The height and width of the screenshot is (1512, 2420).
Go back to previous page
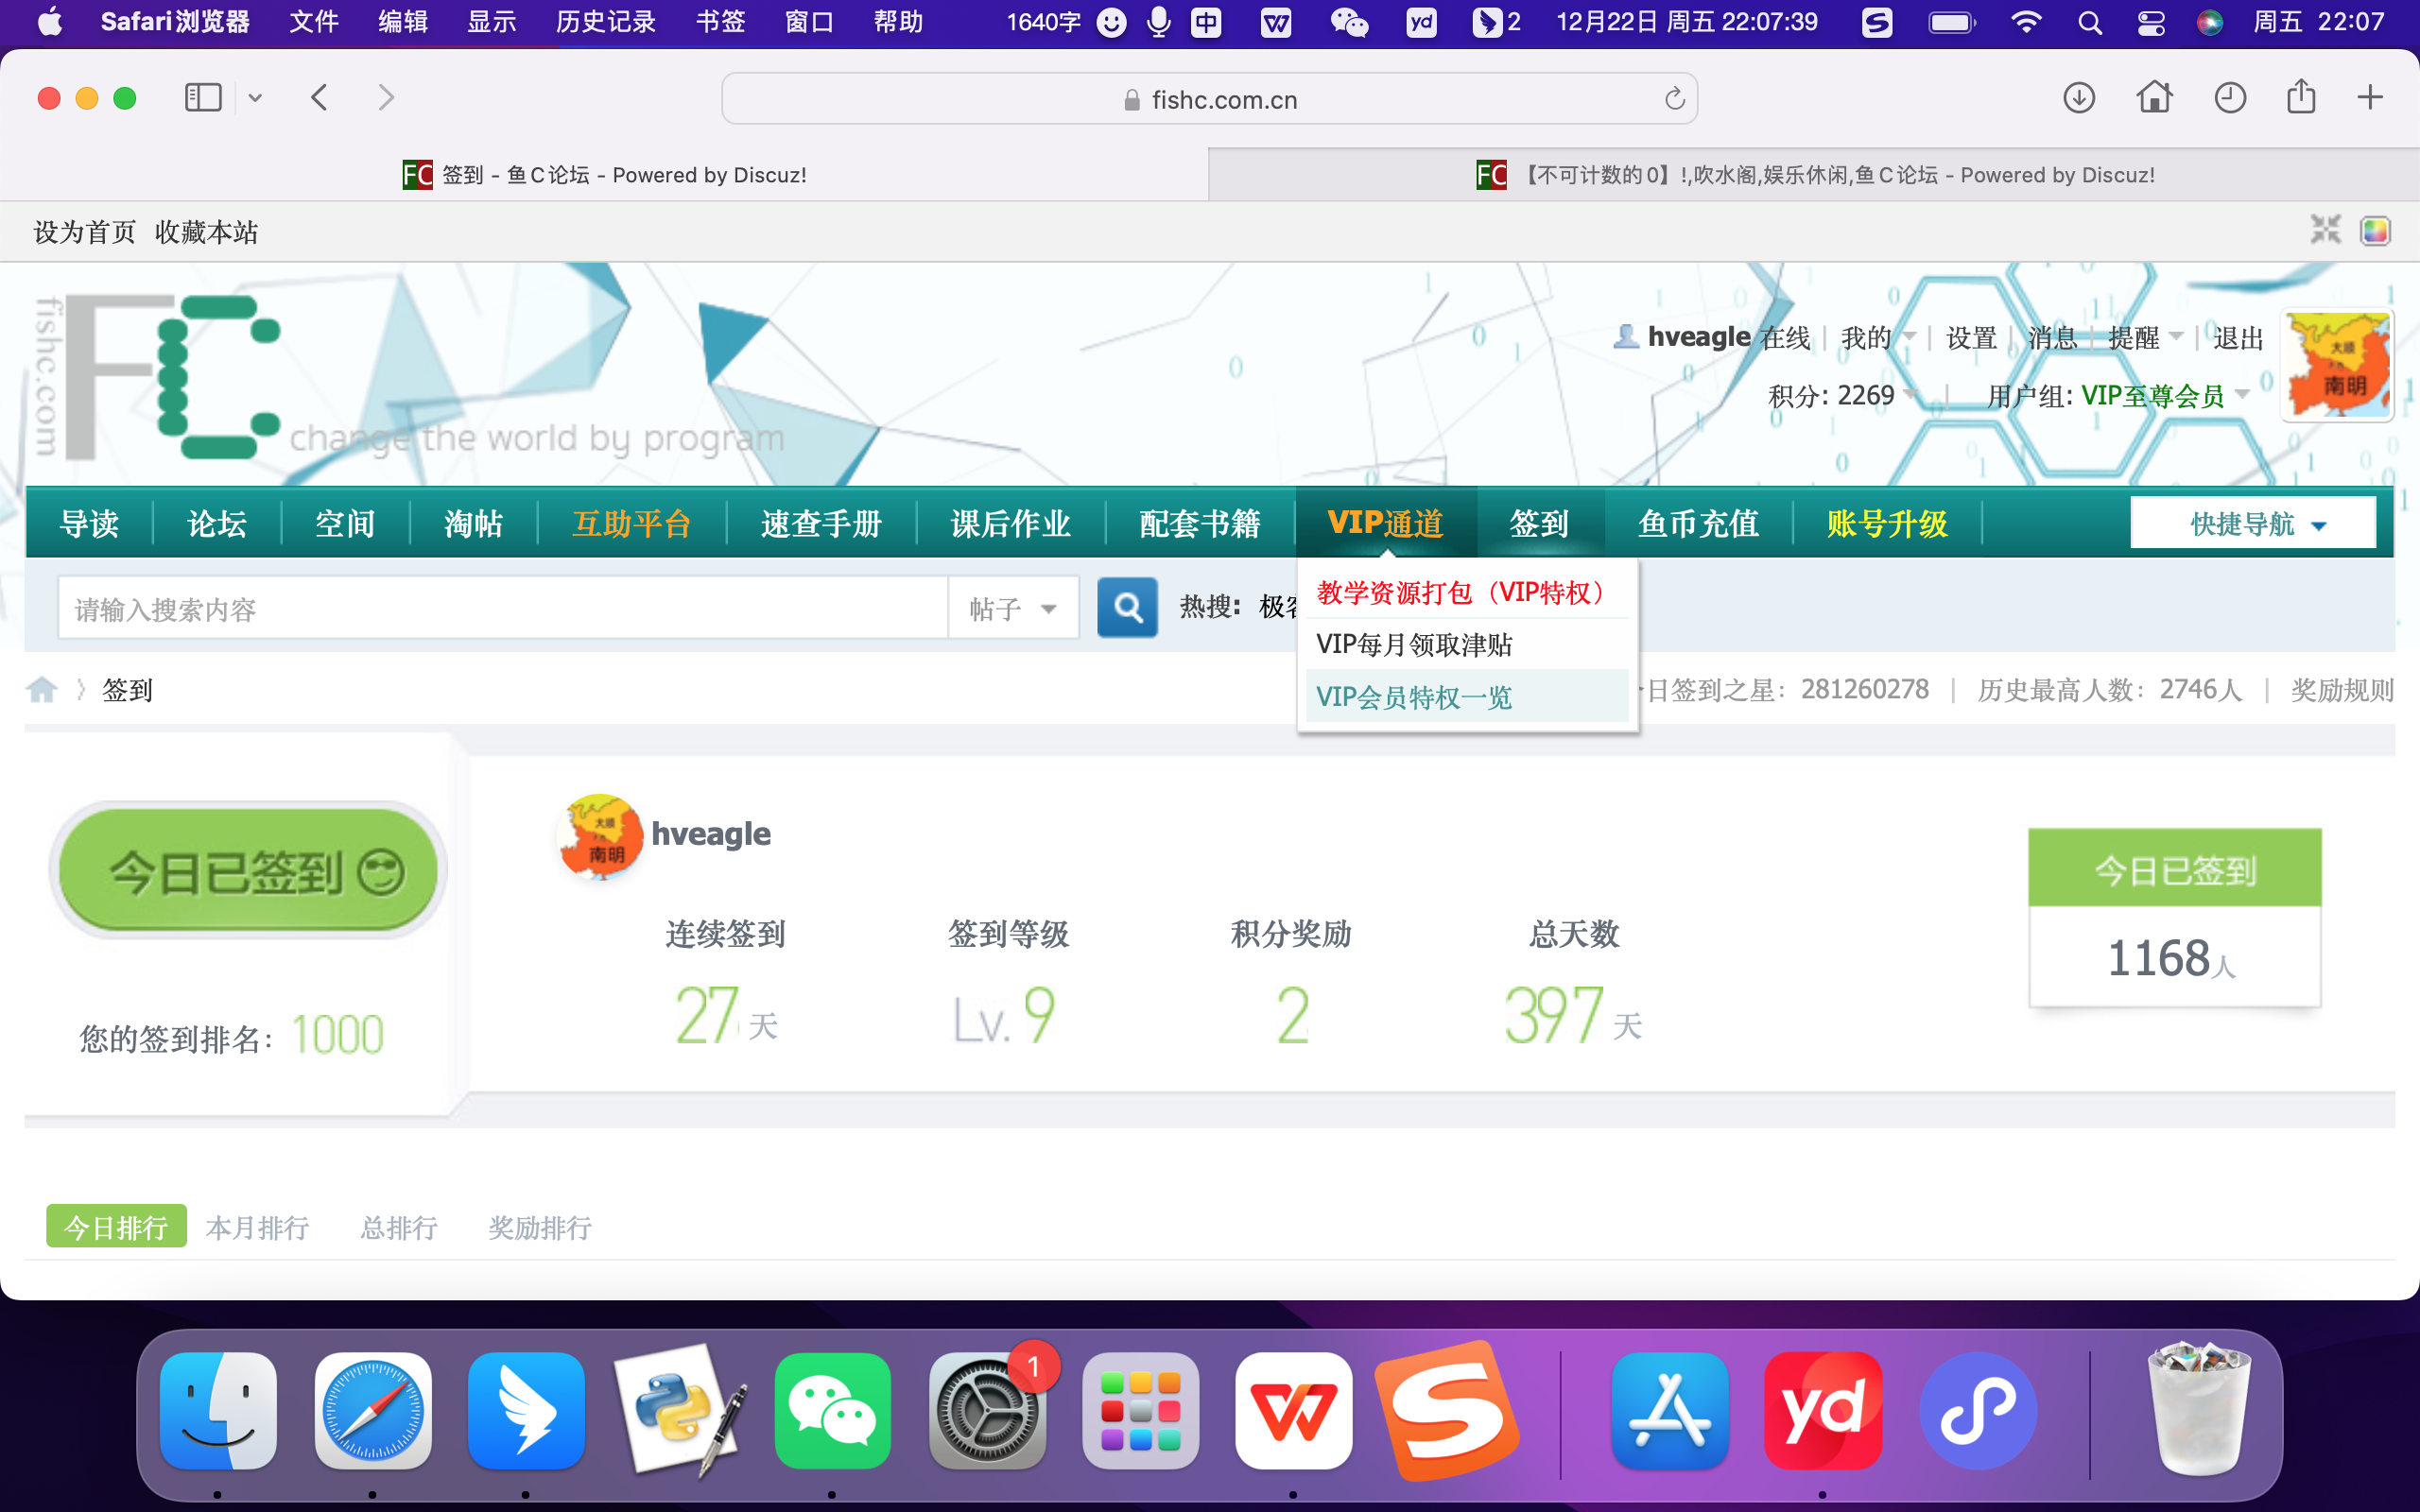point(319,98)
